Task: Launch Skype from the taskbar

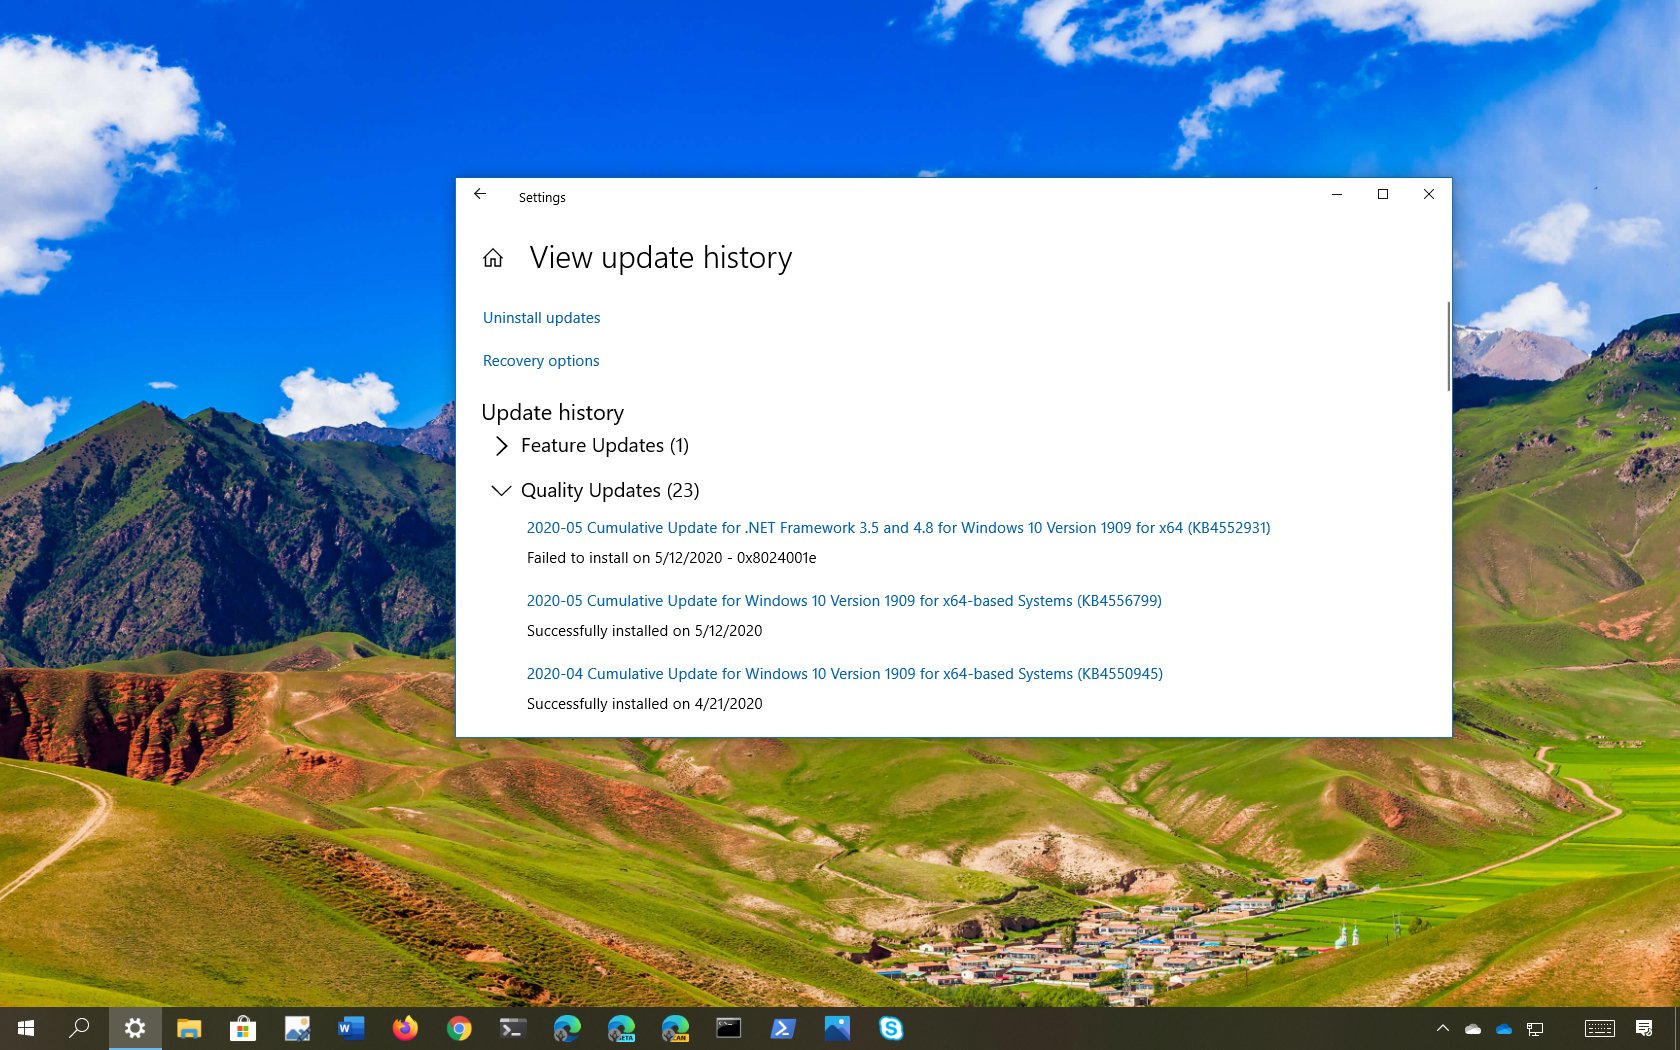Action: tap(890, 1028)
